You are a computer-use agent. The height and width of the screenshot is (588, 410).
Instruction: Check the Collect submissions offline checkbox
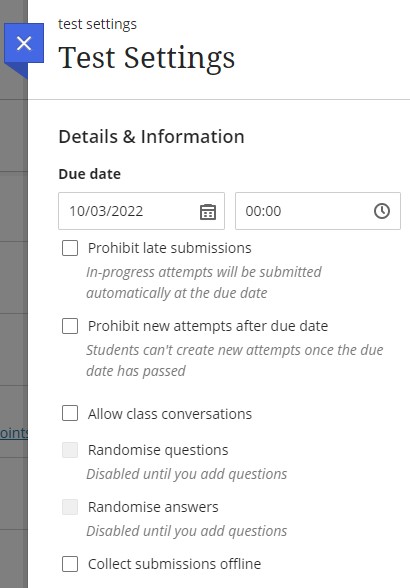coord(70,564)
